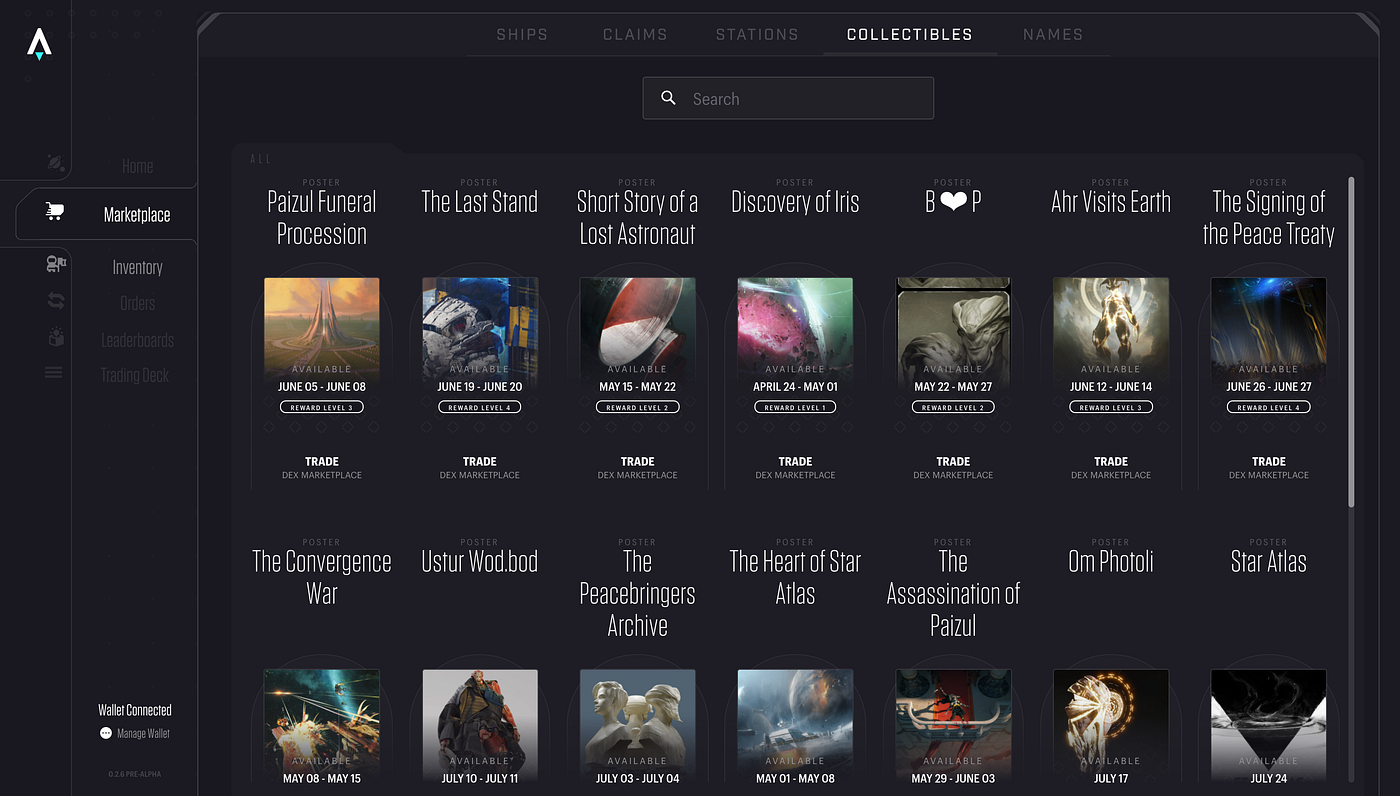Switch to the CLAIMS tab
This screenshot has height=796, width=1400.
pos(635,33)
